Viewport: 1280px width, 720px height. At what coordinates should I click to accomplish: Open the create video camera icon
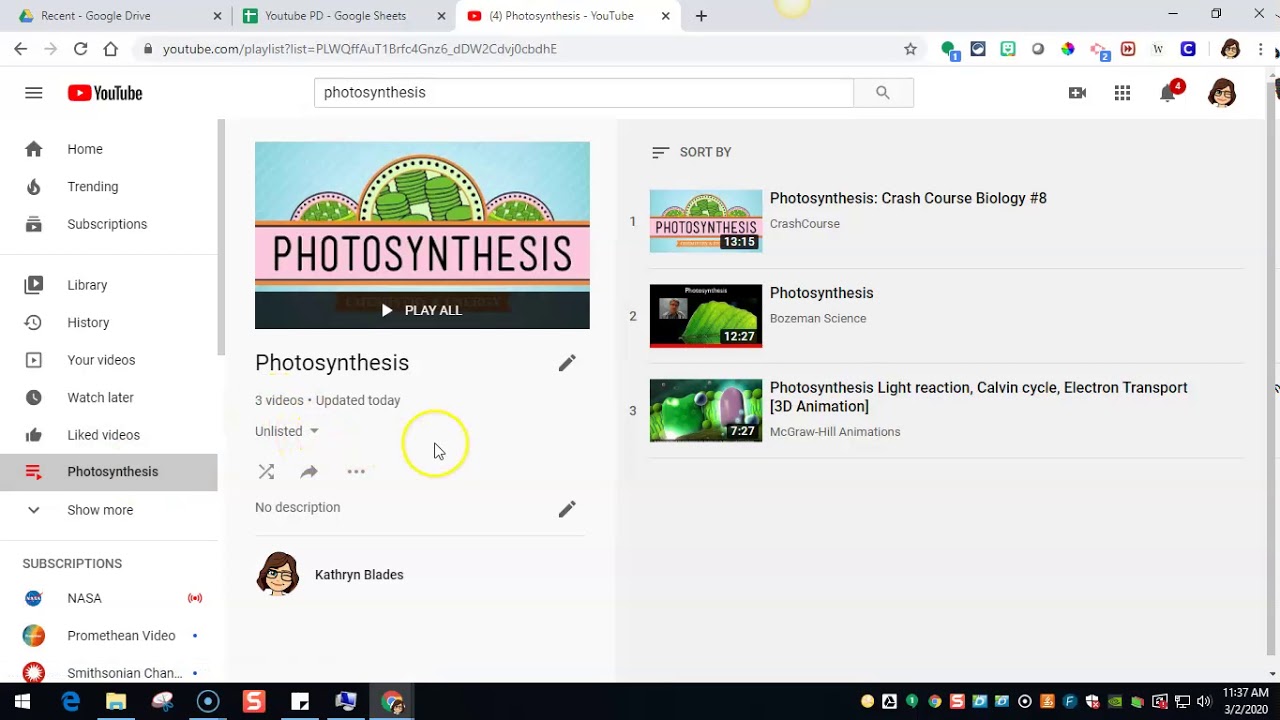pyautogui.click(x=1077, y=93)
